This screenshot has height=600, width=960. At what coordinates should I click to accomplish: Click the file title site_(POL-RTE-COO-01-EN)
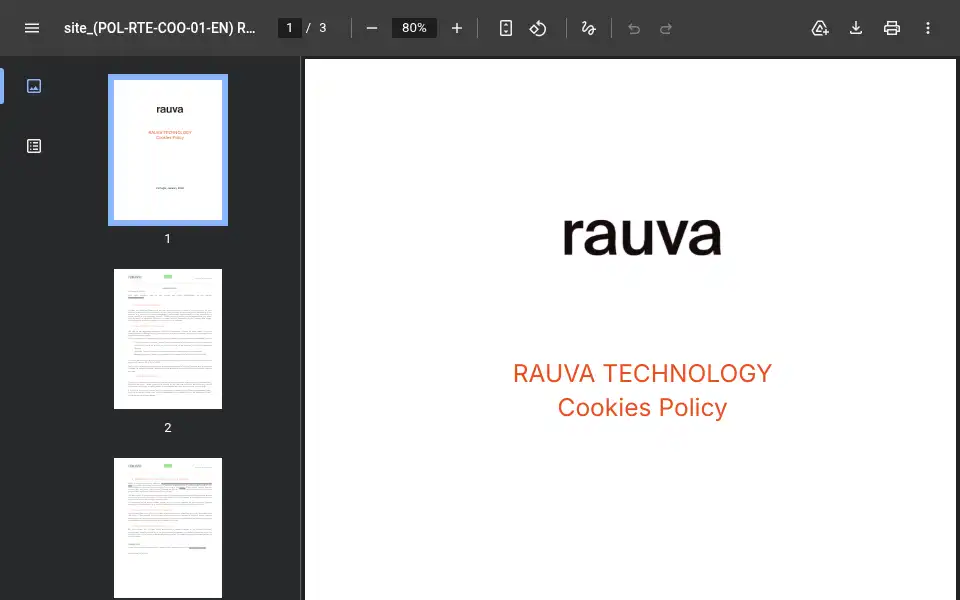(x=160, y=28)
